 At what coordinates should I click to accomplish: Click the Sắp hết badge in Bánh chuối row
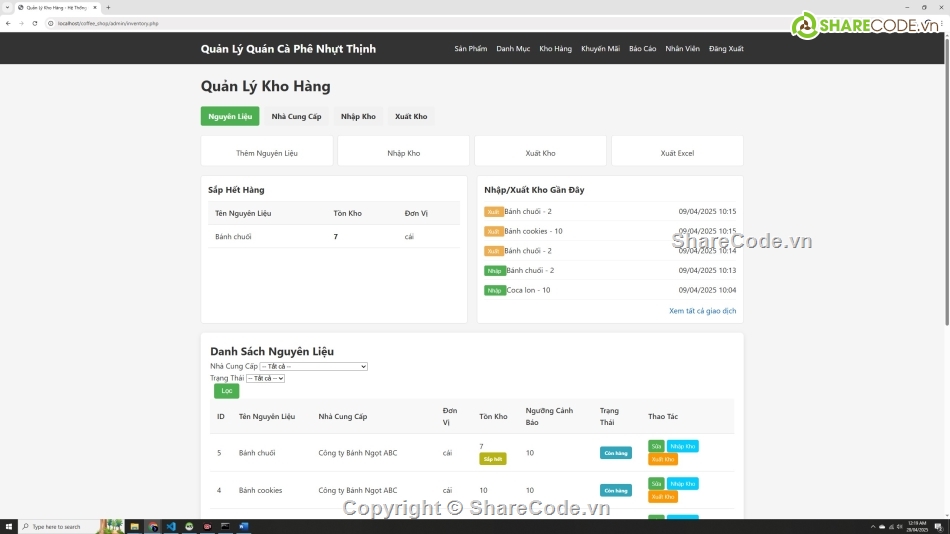[493, 459]
